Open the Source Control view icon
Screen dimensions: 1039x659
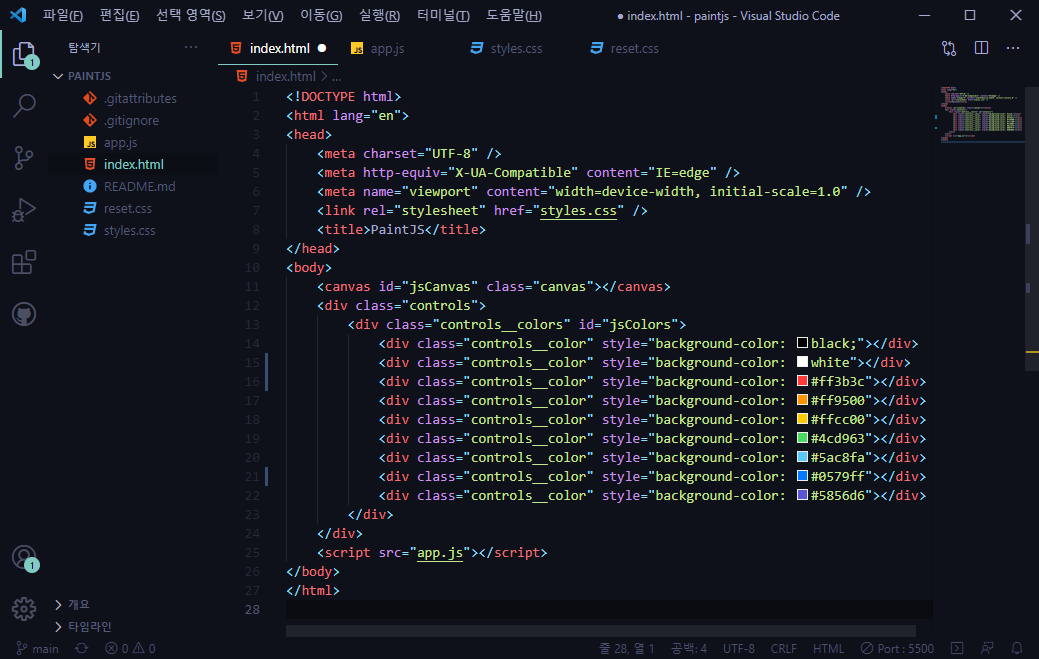coord(24,158)
